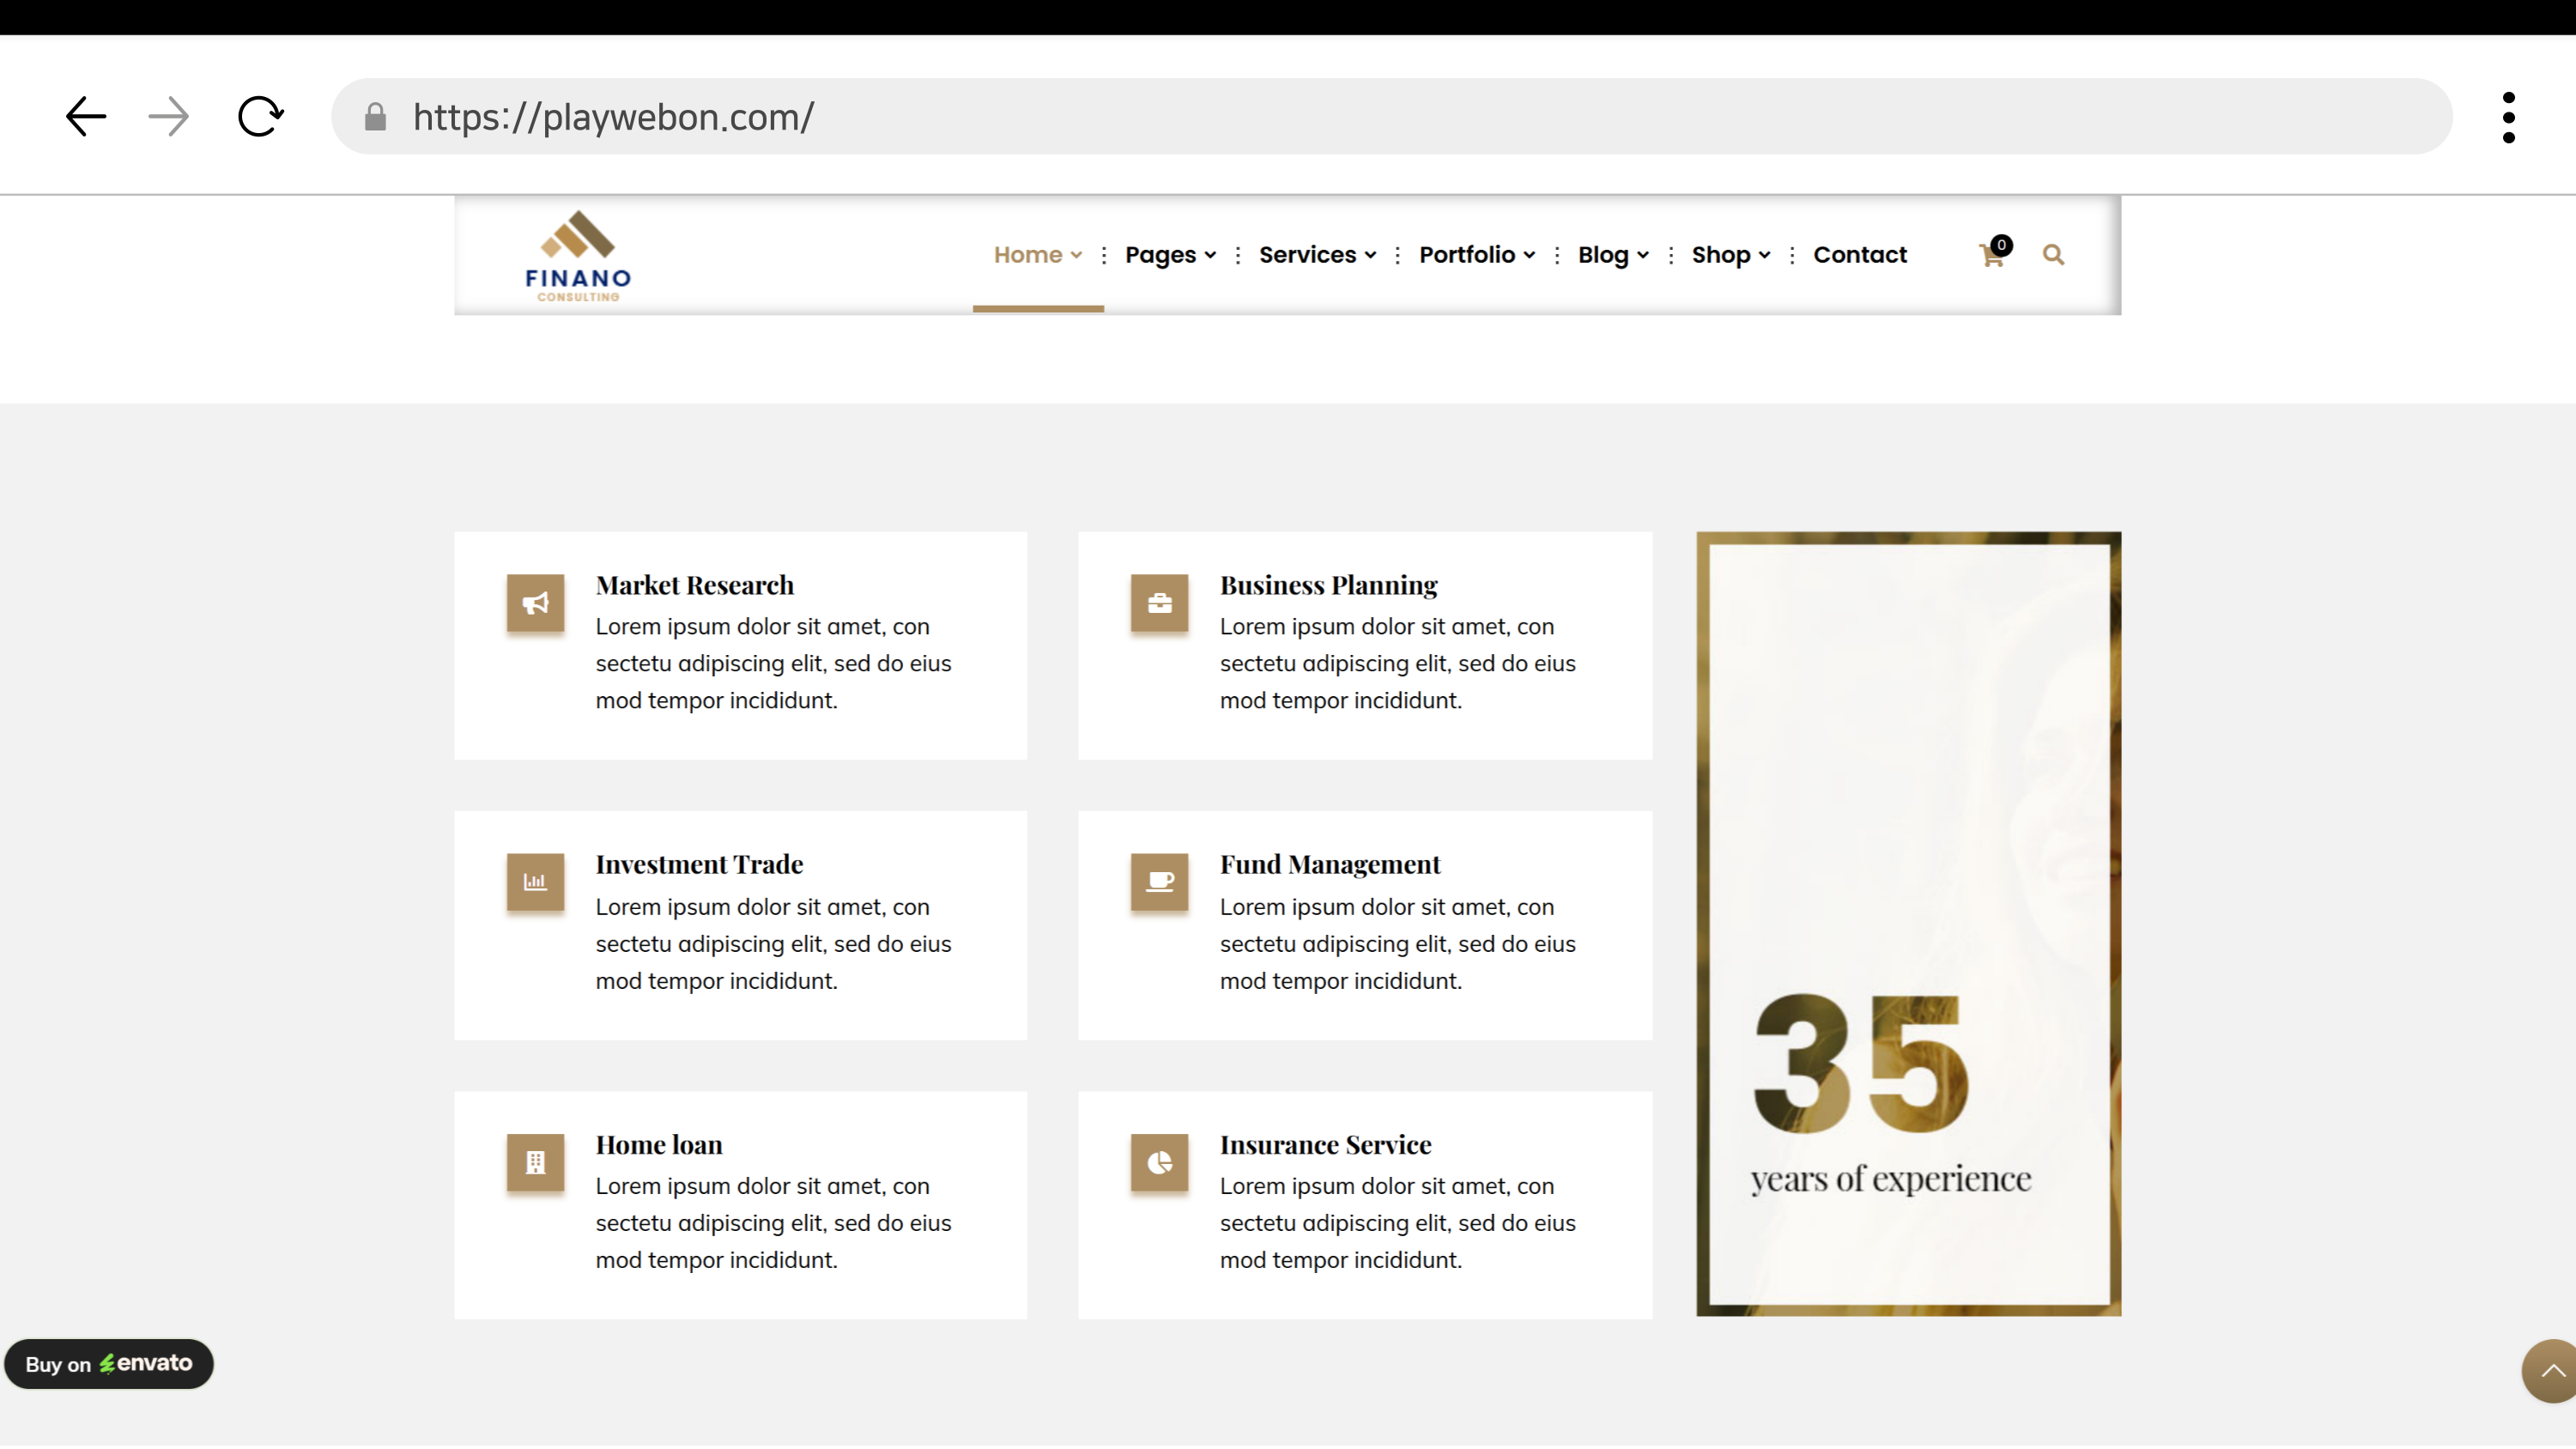Reload the page with the refresh icon

click(x=260, y=117)
